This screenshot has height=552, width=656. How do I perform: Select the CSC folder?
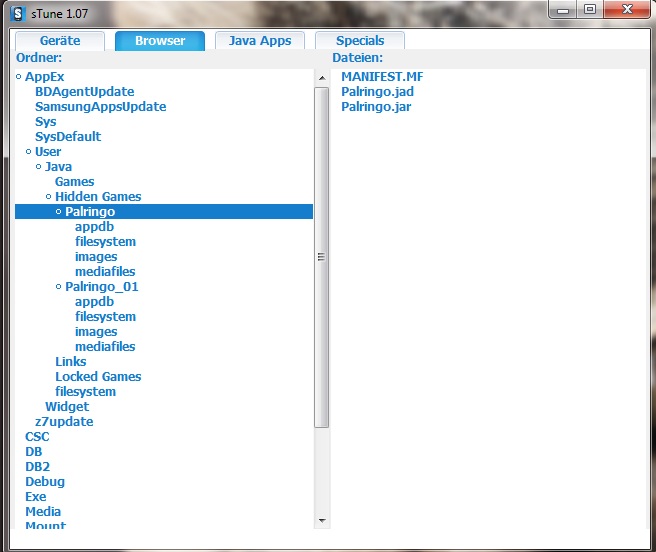click(x=37, y=437)
